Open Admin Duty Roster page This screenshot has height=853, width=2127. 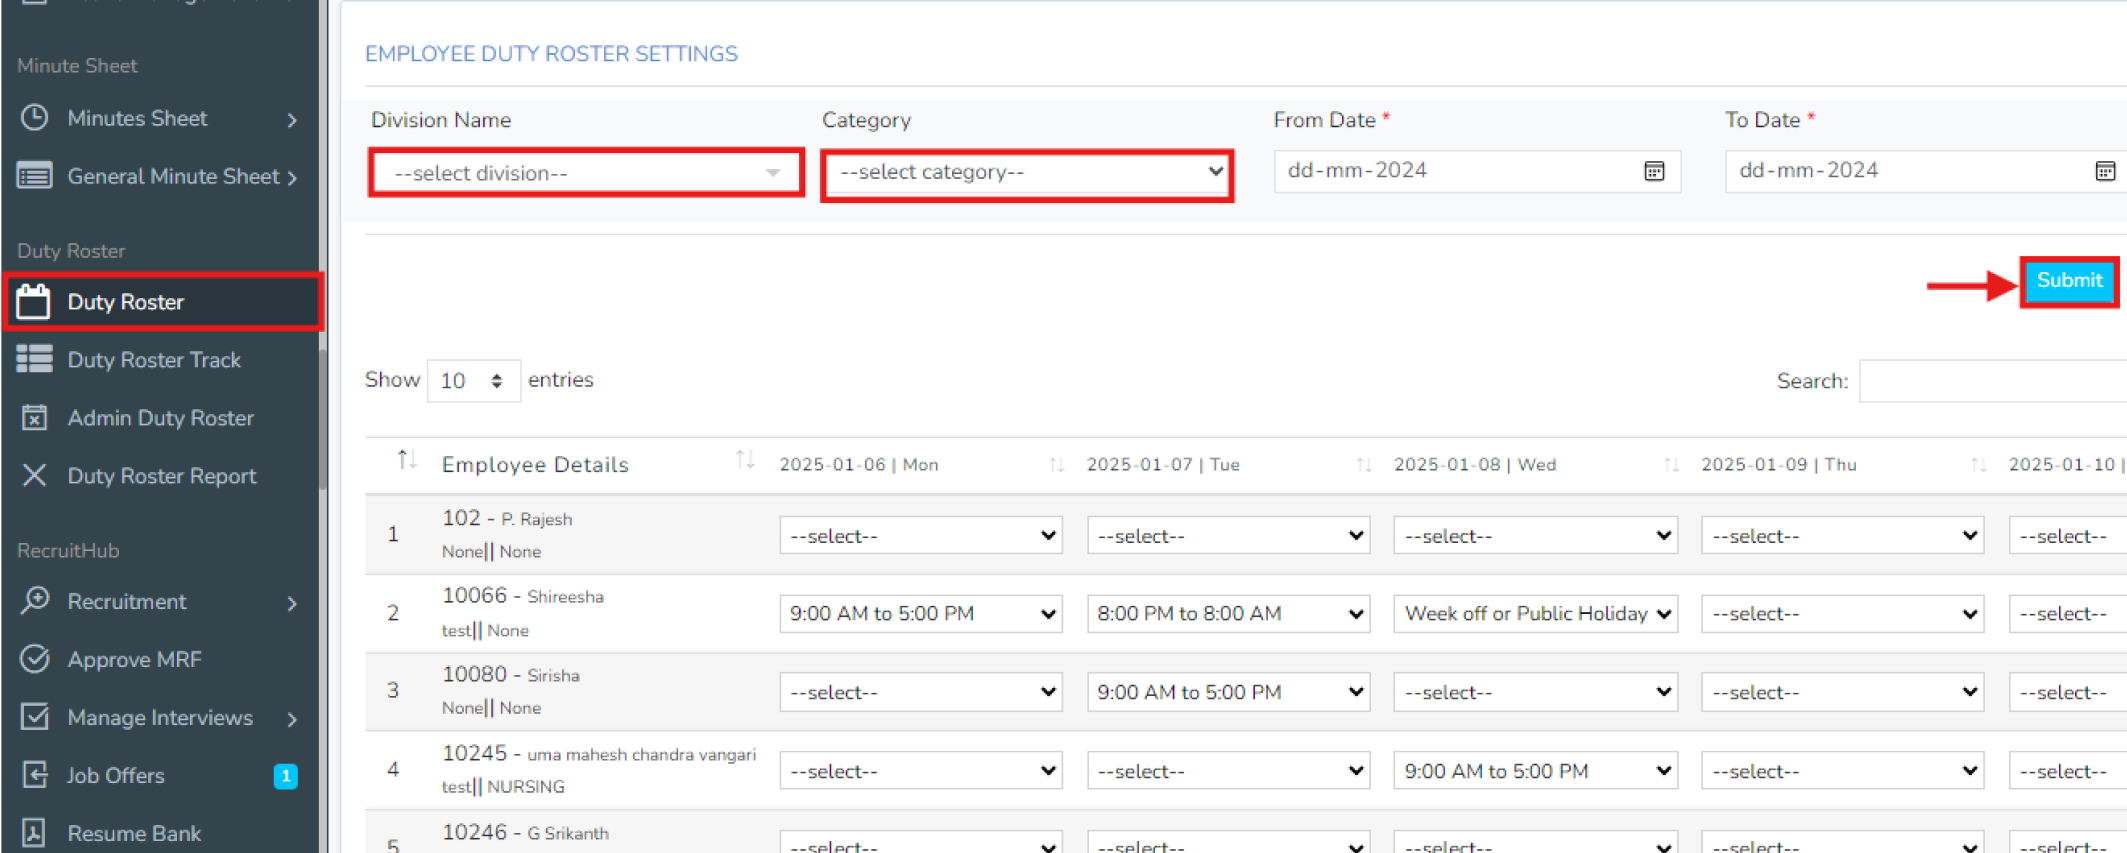160,417
